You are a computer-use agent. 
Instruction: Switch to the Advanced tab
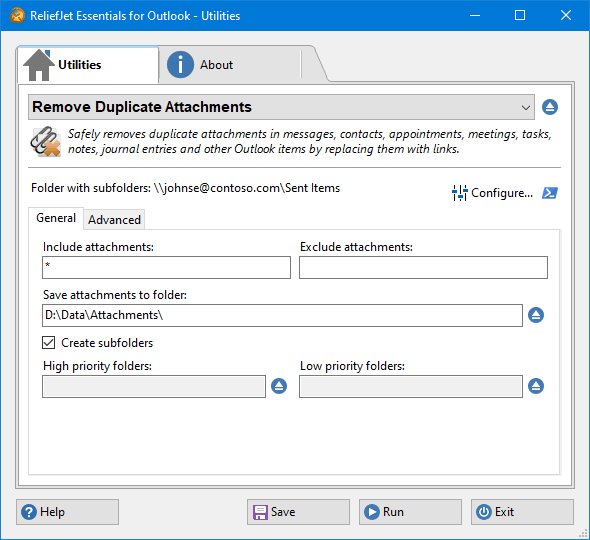(x=114, y=220)
